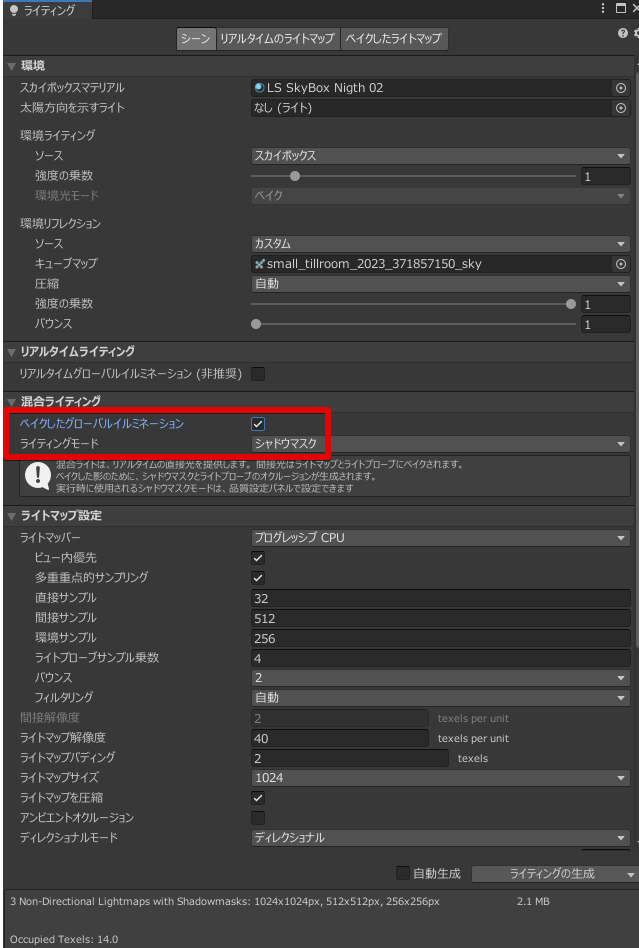This screenshot has height=948, width=639.
Task: Open the ライティングモード dropdown showing シャドウマスク
Action: coord(440,444)
